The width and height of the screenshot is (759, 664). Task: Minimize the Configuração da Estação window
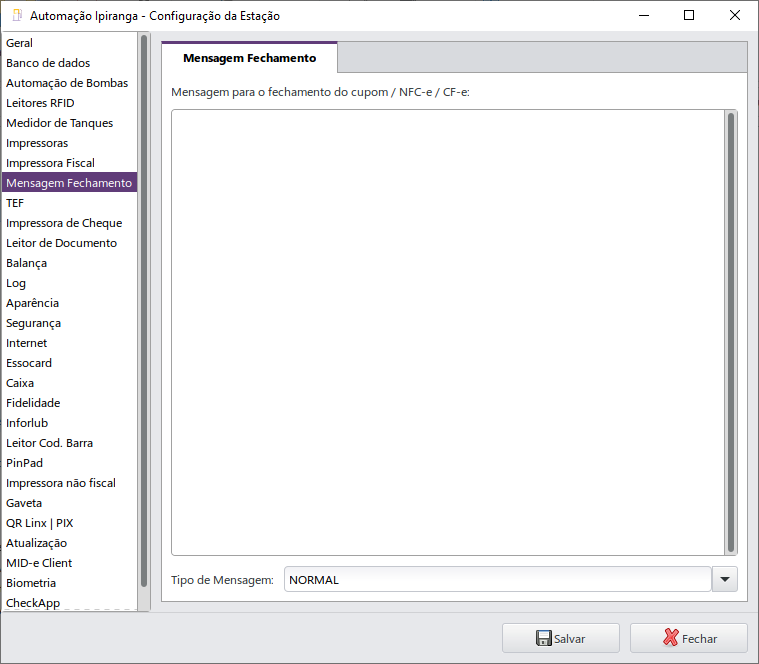(x=644, y=15)
